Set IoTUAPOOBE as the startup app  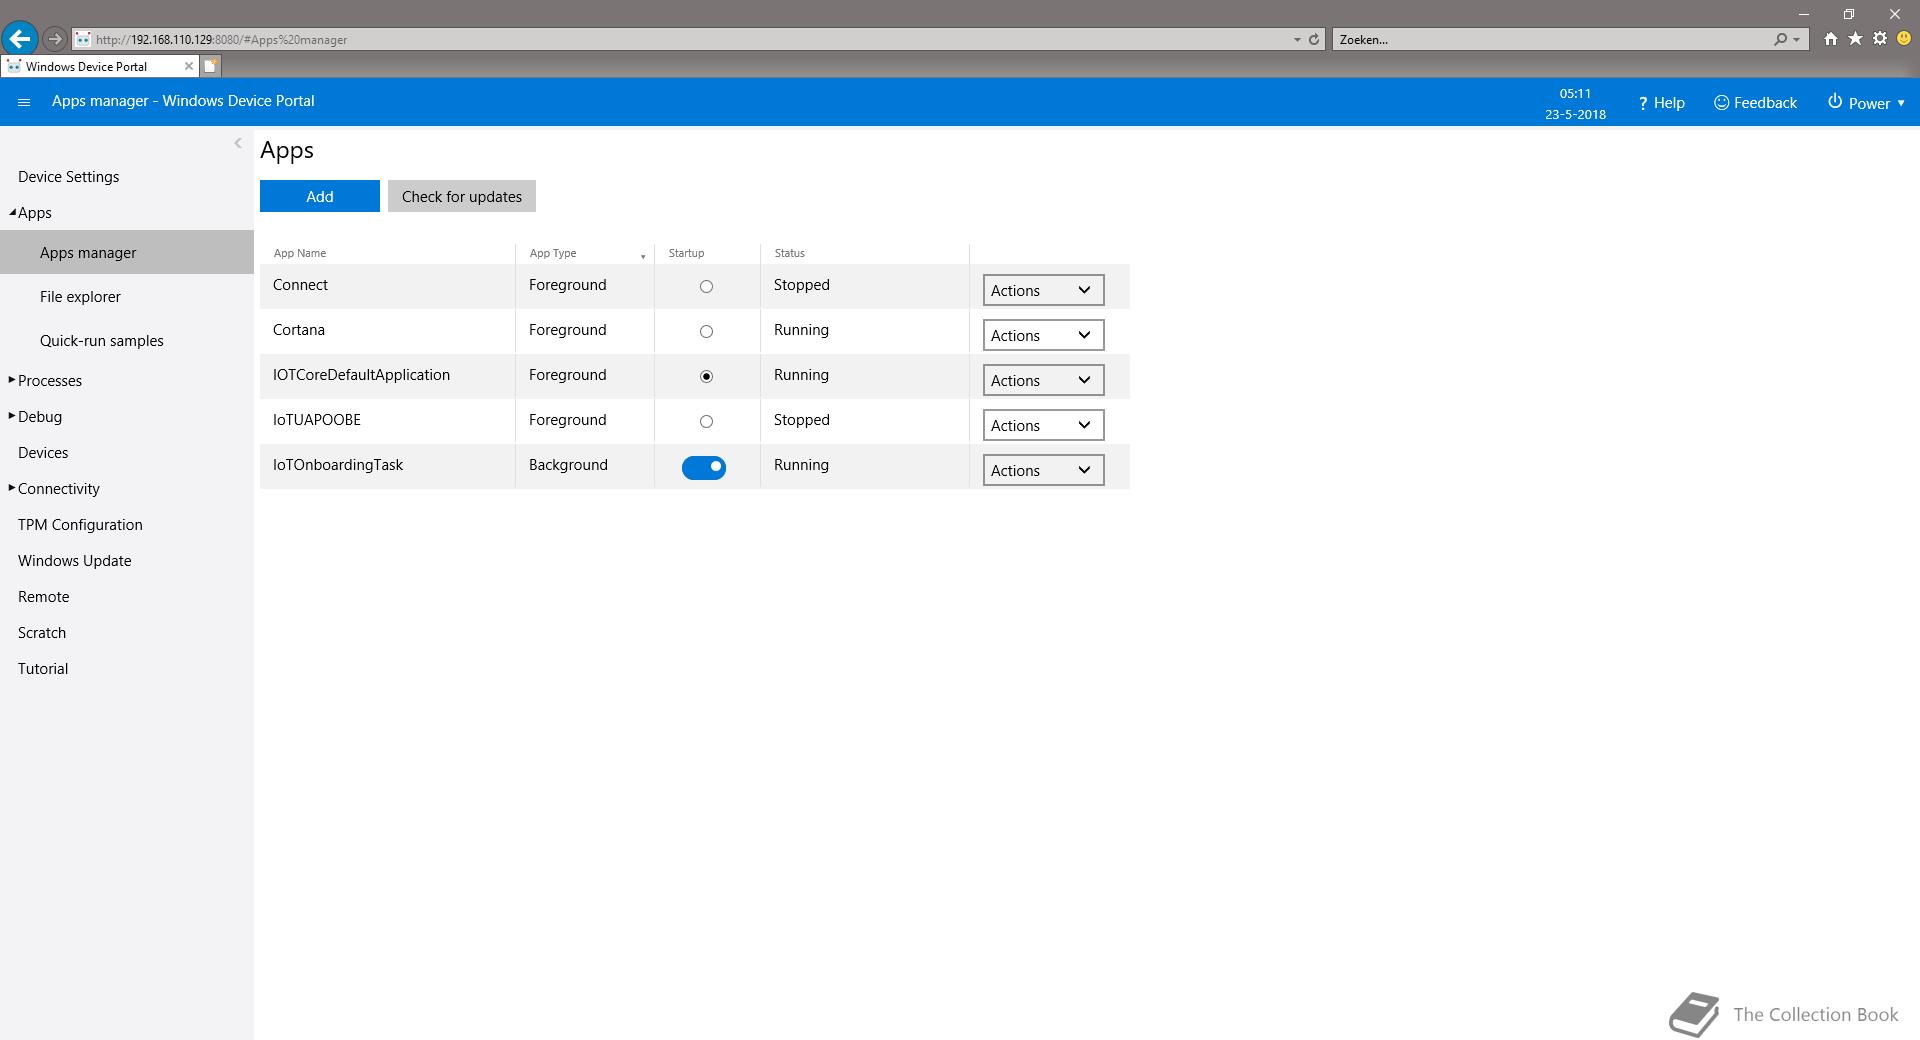(706, 421)
